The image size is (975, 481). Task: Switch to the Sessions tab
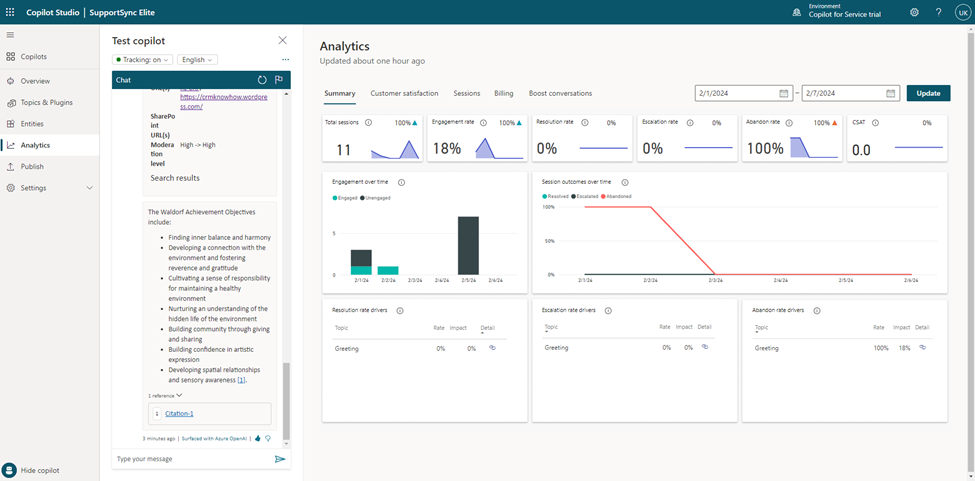point(466,93)
